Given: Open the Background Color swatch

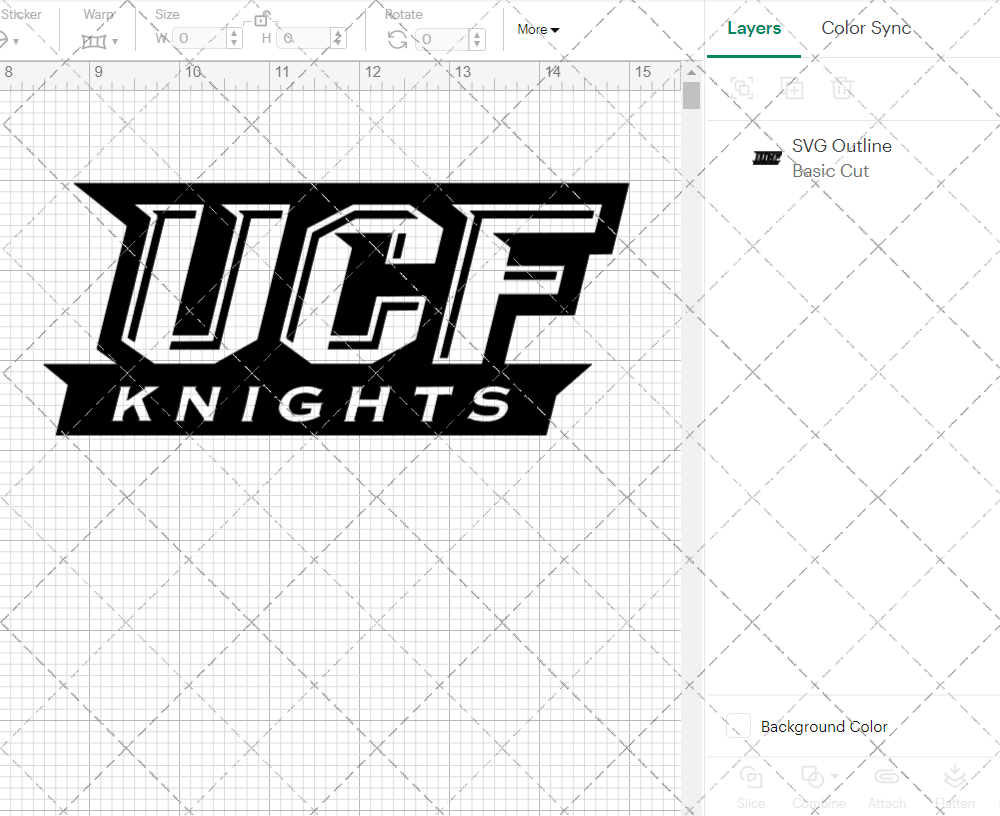Looking at the screenshot, I should pyautogui.click(x=738, y=726).
